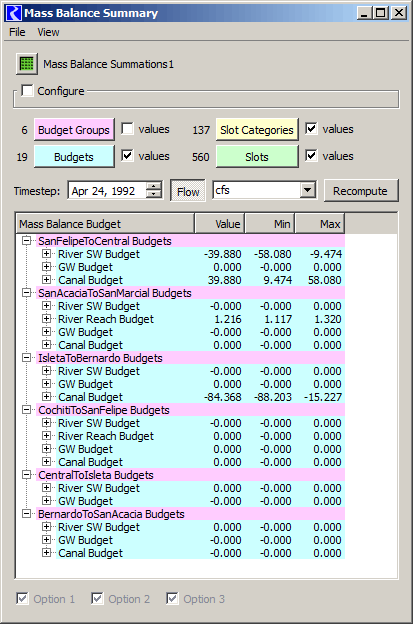This screenshot has height=624, width=413.
Task: Enable the Configure checkbox
Action: 27,91
